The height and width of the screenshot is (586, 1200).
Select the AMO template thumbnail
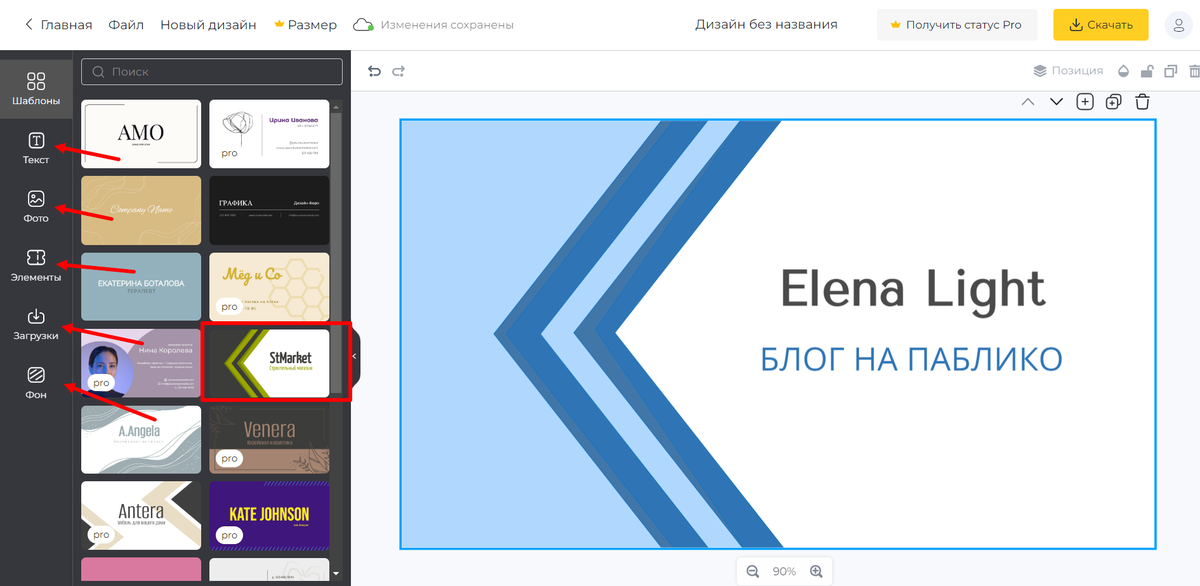coord(141,134)
